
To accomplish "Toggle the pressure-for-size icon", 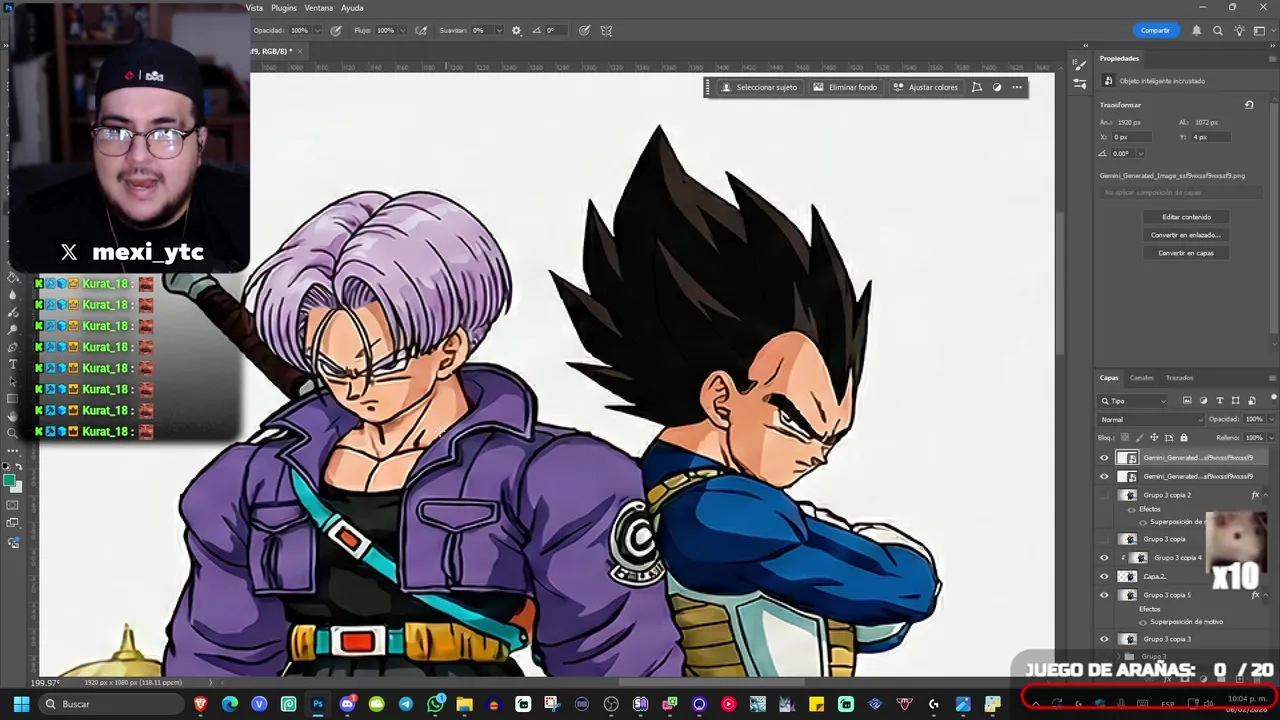I will point(584,31).
